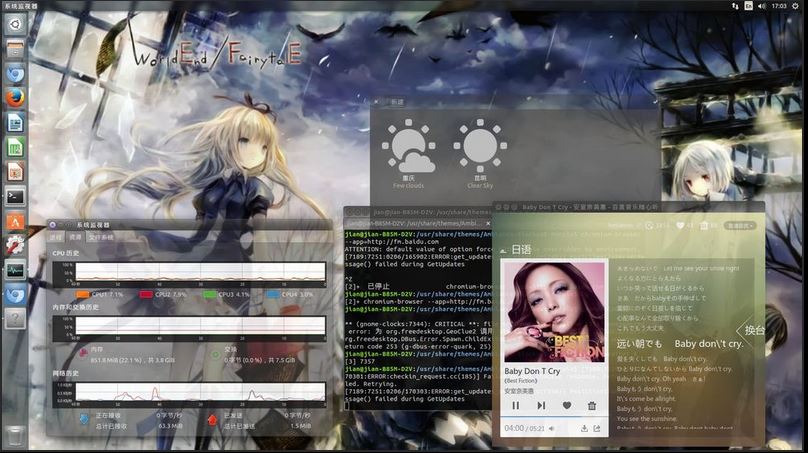Pause the song Baby Don T Cry
This screenshot has height=453, width=808.
pos(515,406)
